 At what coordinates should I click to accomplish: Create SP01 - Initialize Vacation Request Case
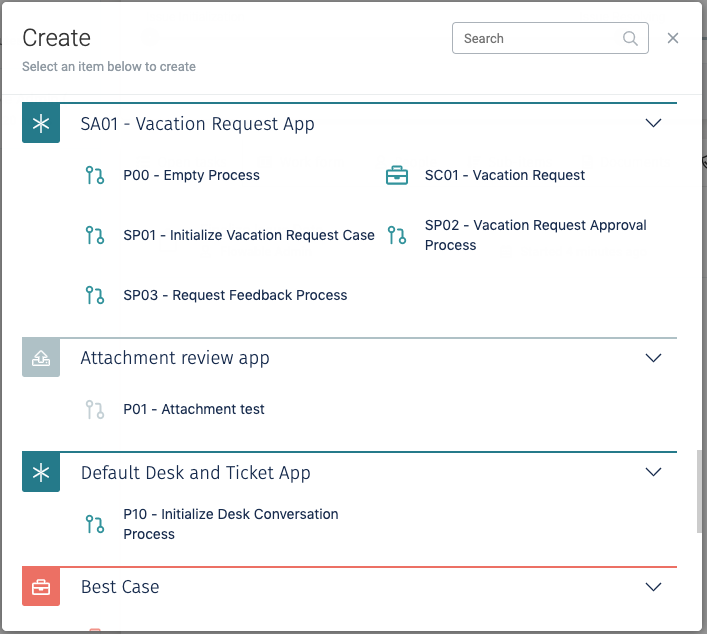pos(248,236)
